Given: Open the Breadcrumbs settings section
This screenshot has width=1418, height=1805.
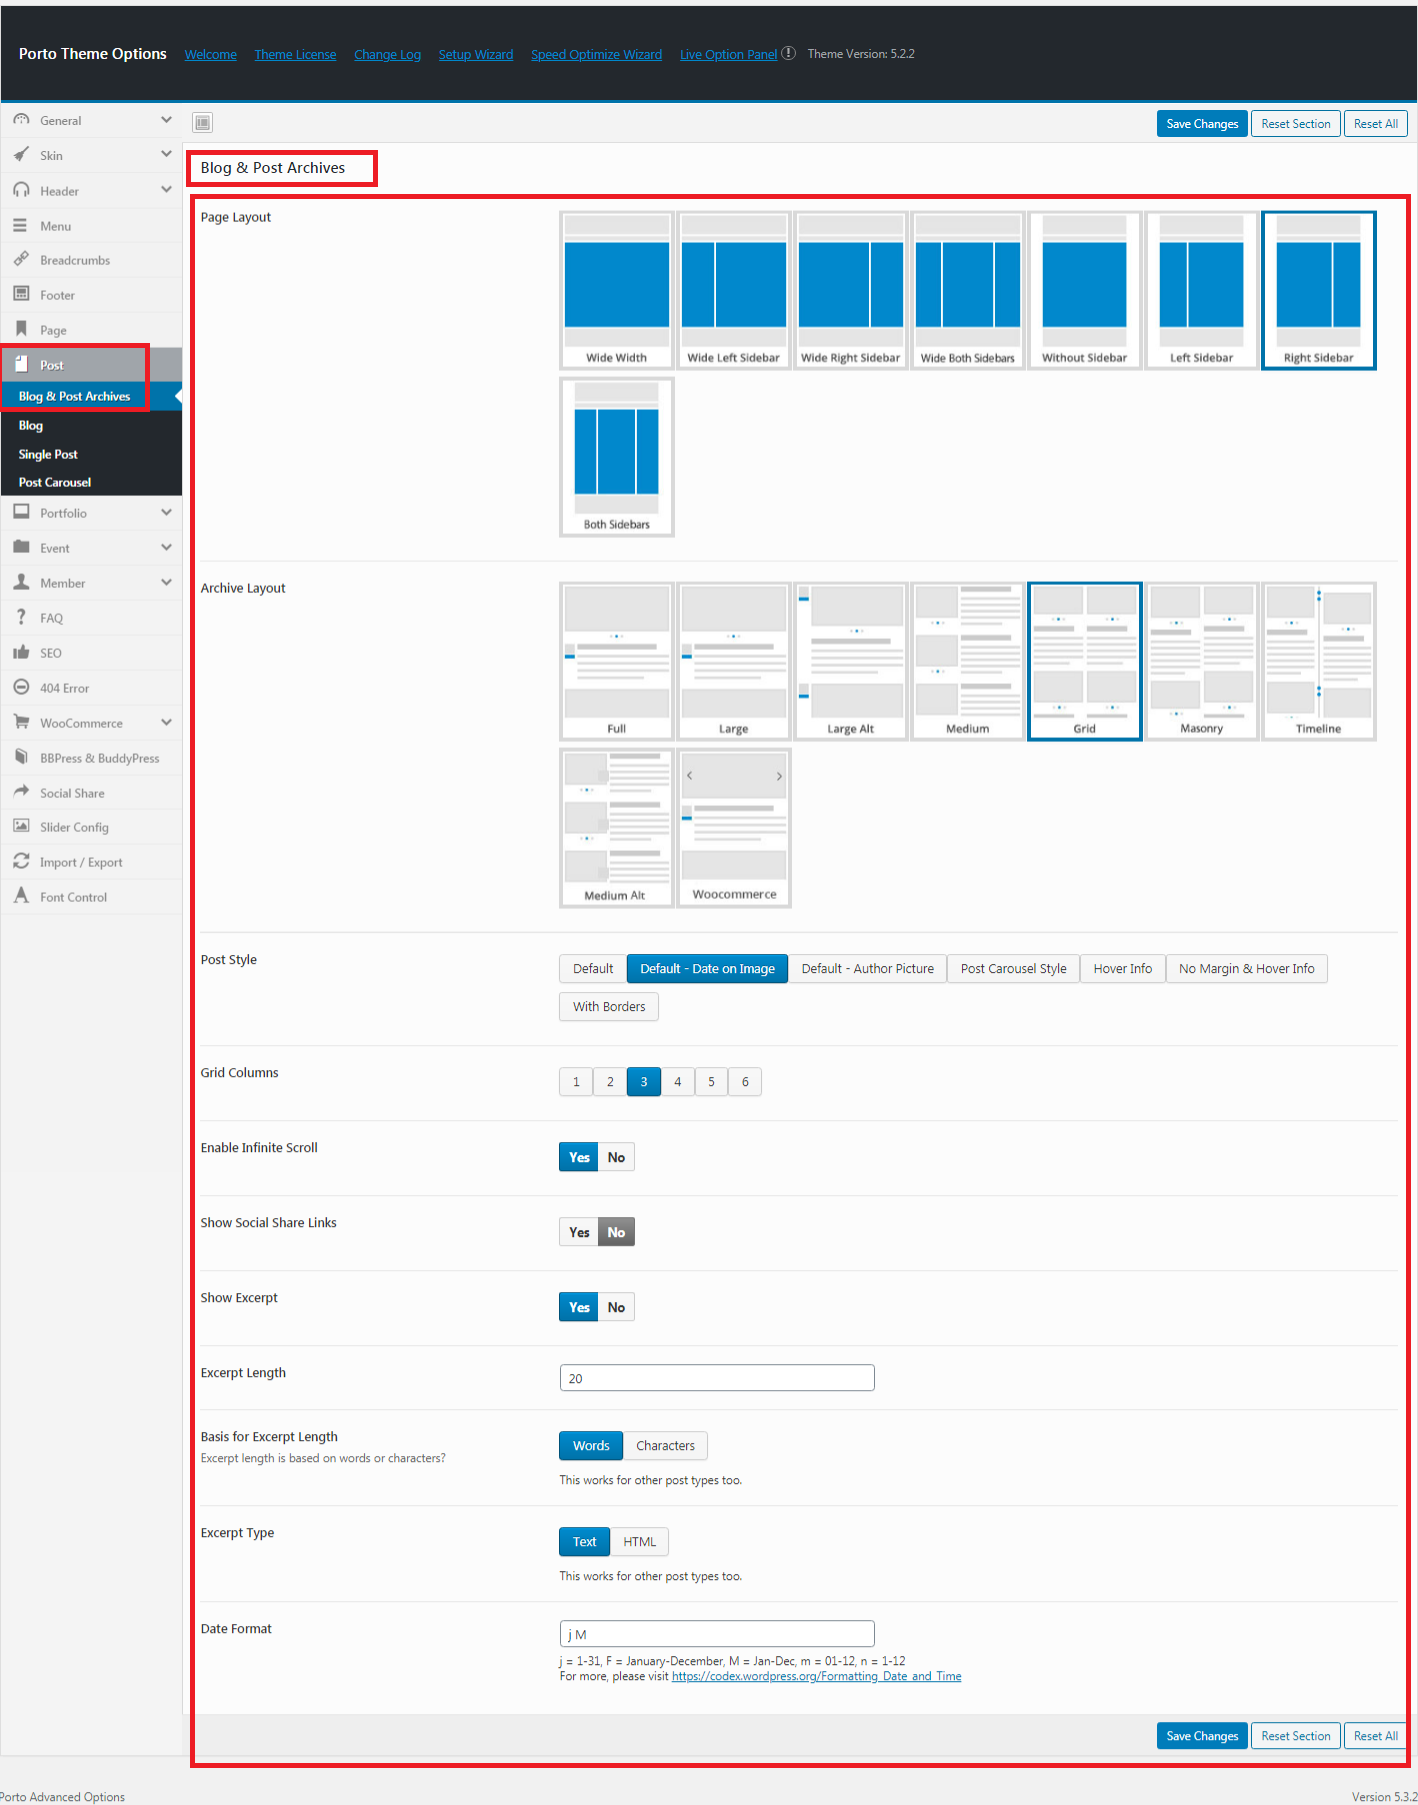Looking at the screenshot, I should click(x=91, y=260).
